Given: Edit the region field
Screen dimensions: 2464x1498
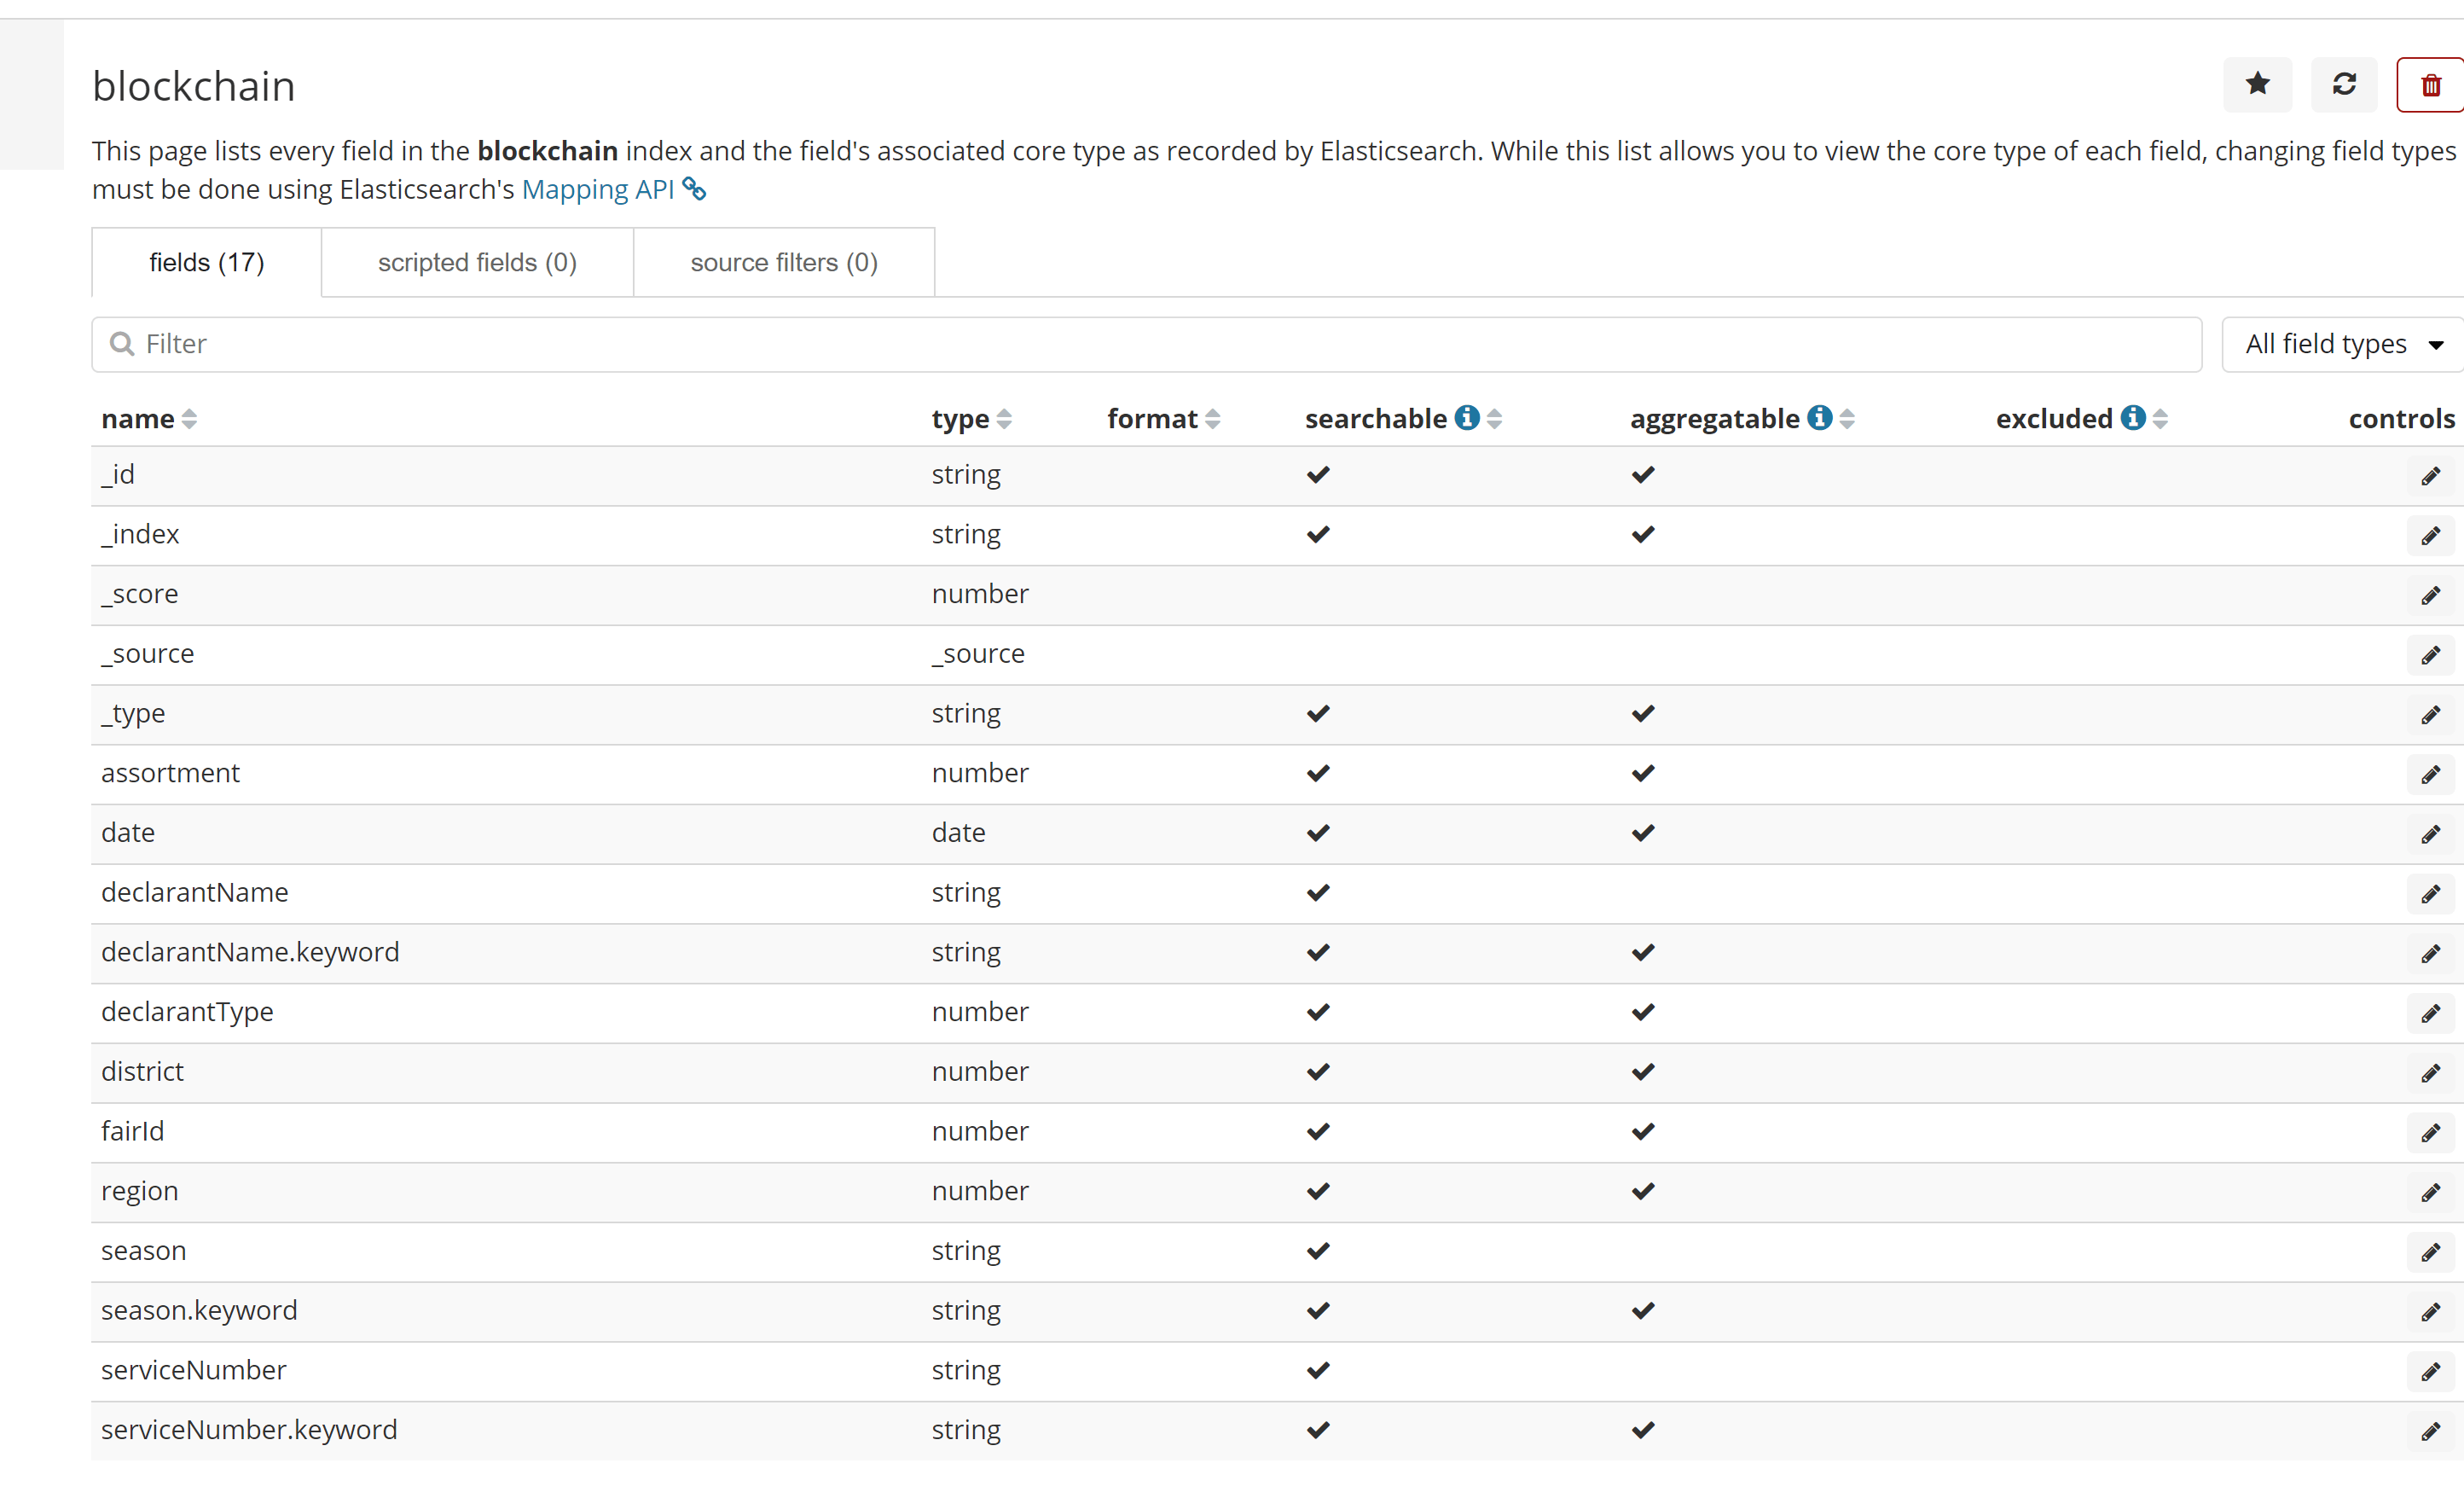Looking at the screenshot, I should (x=2430, y=1193).
